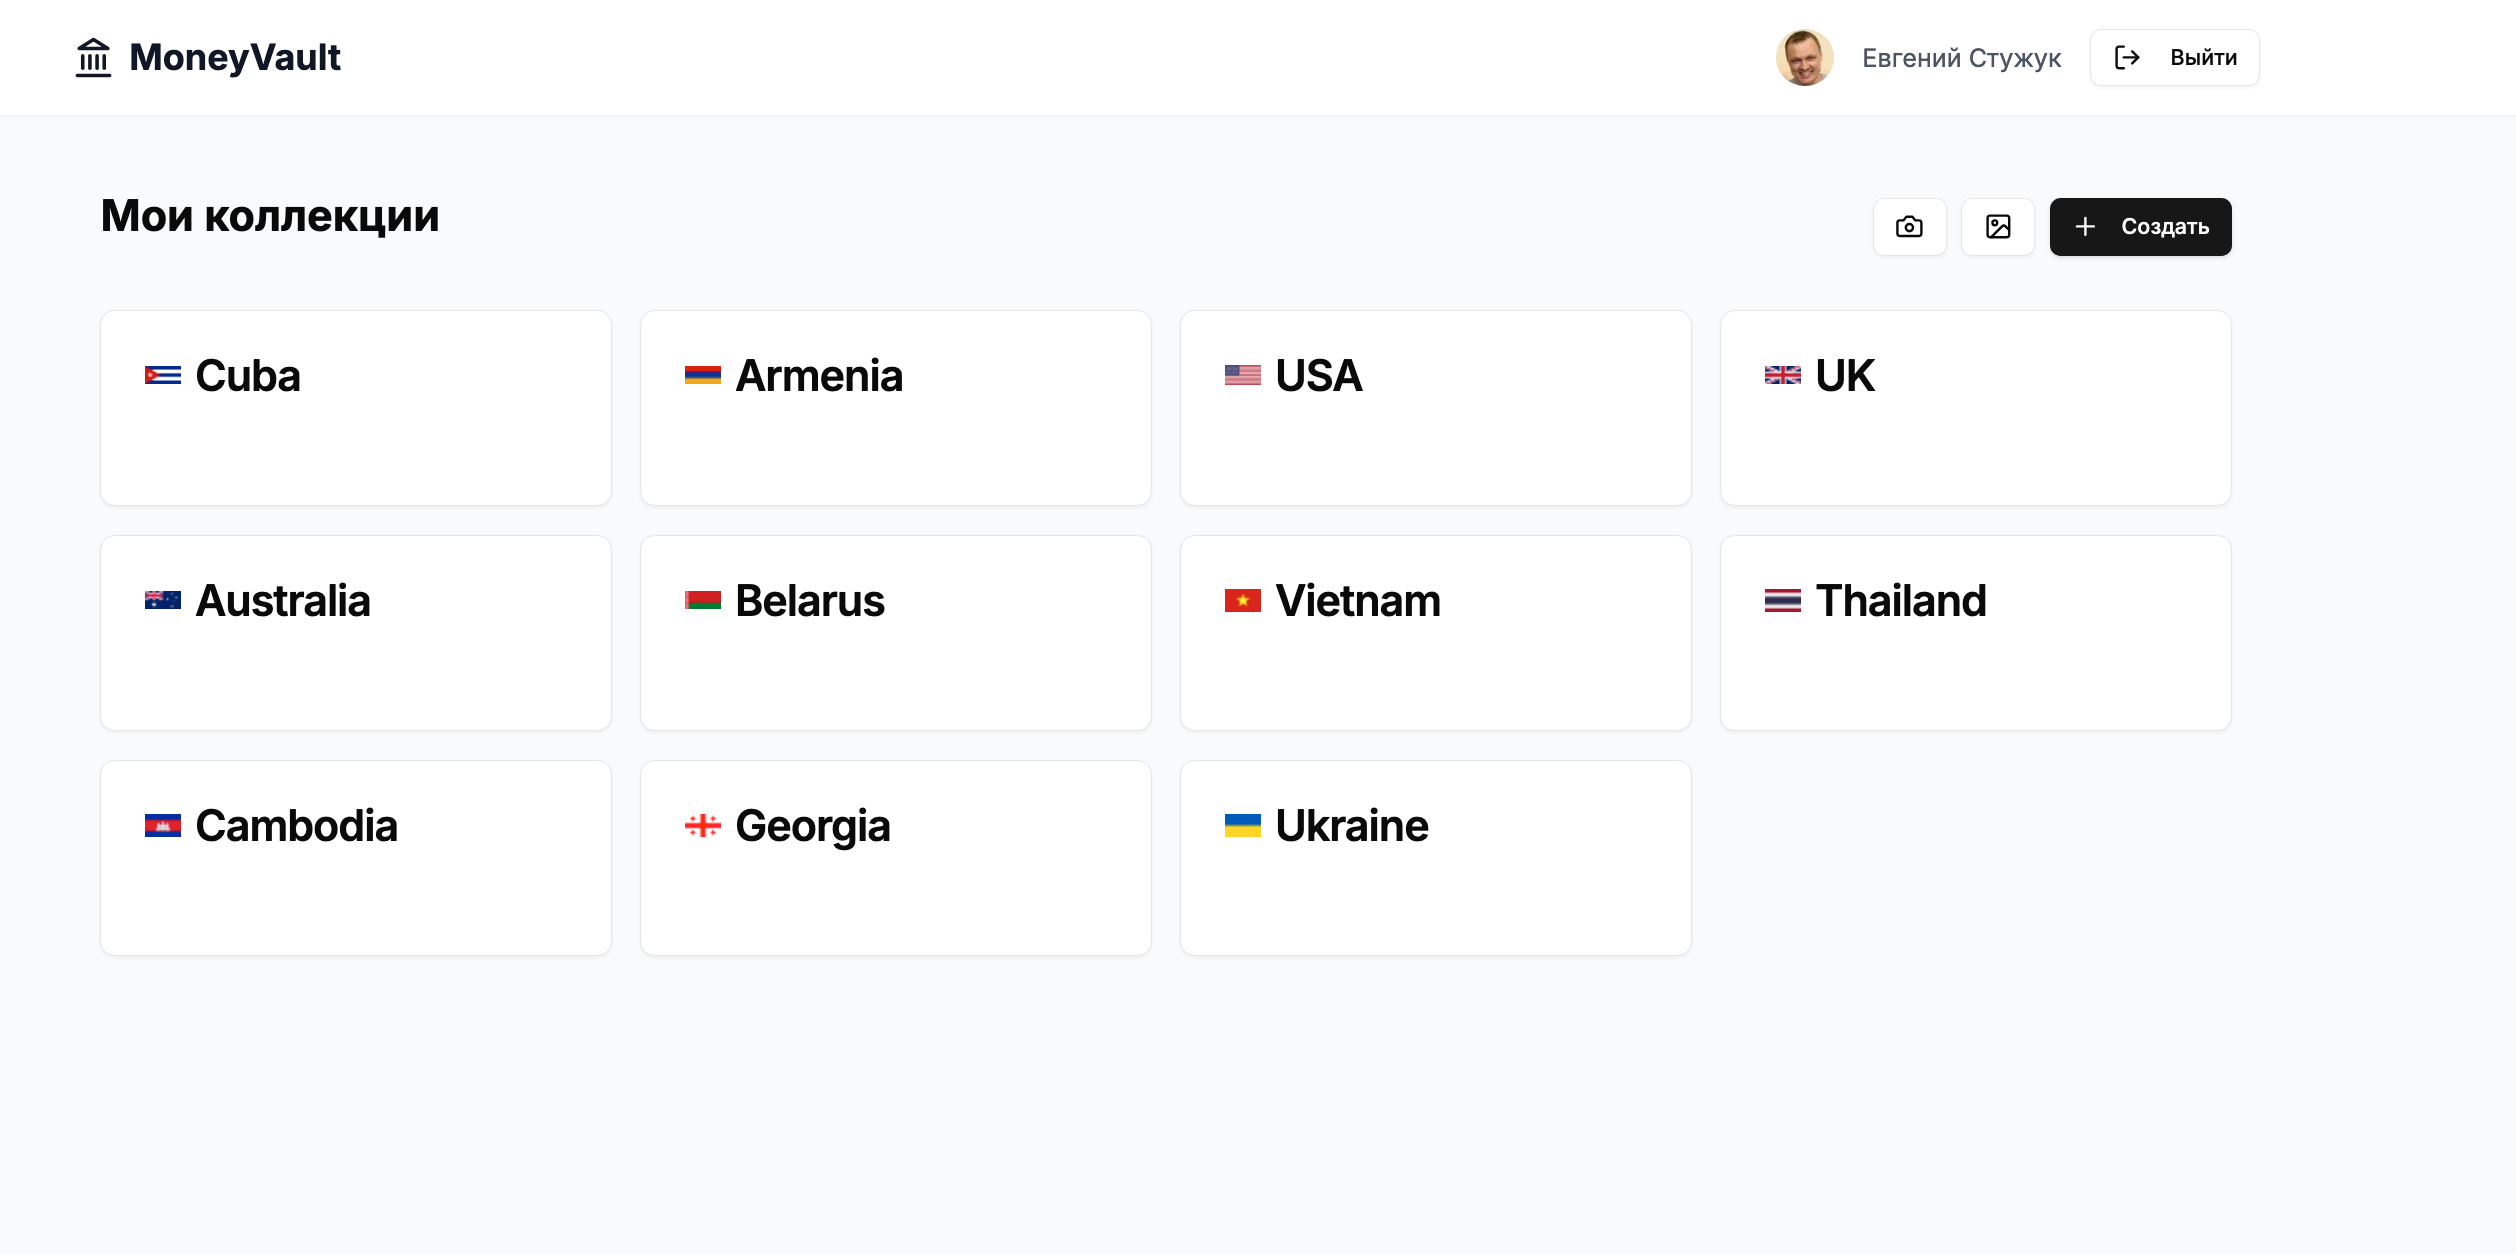Click the Ukraine flag icon
This screenshot has height=1254, width=2516.
click(1242, 826)
